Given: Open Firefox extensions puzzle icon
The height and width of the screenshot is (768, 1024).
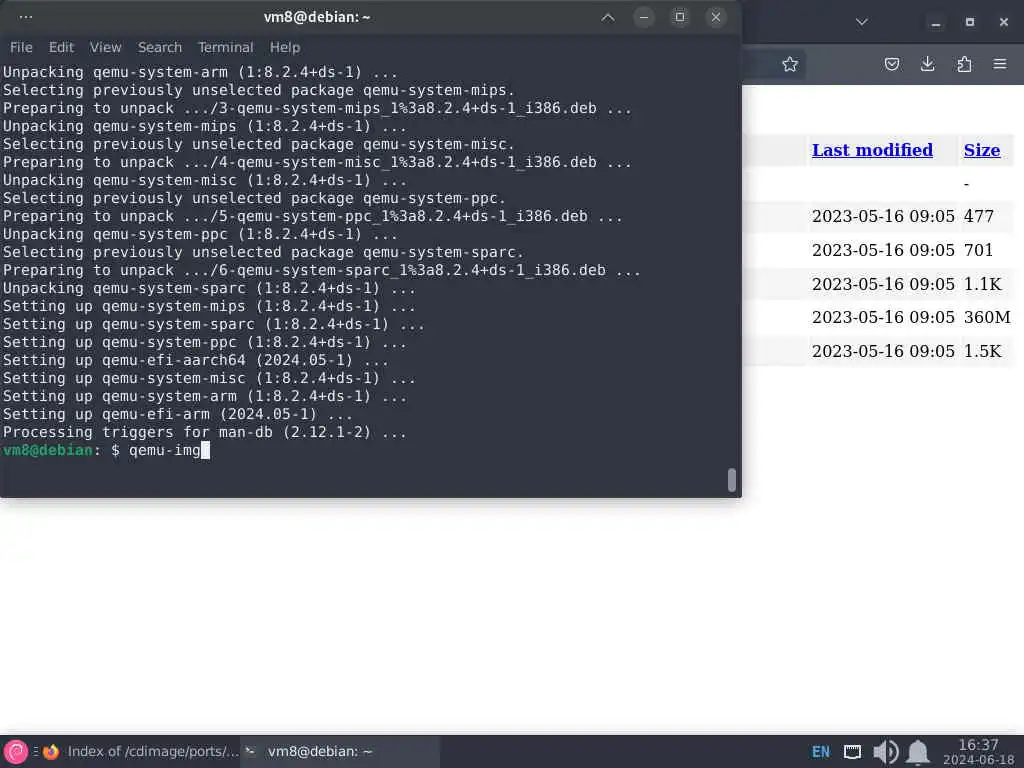Looking at the screenshot, I should (964, 64).
